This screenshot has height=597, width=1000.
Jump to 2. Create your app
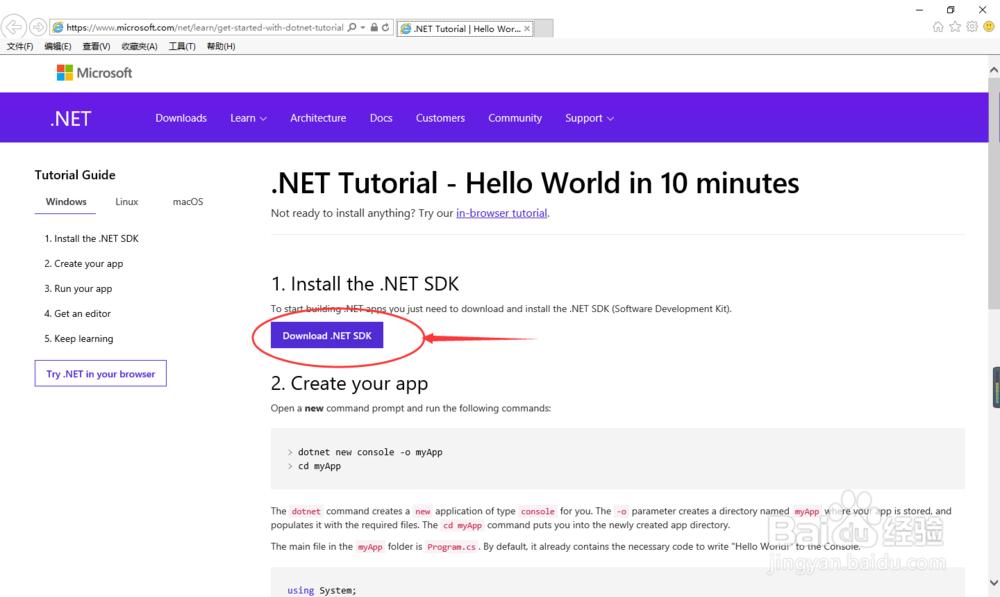click(x=84, y=263)
